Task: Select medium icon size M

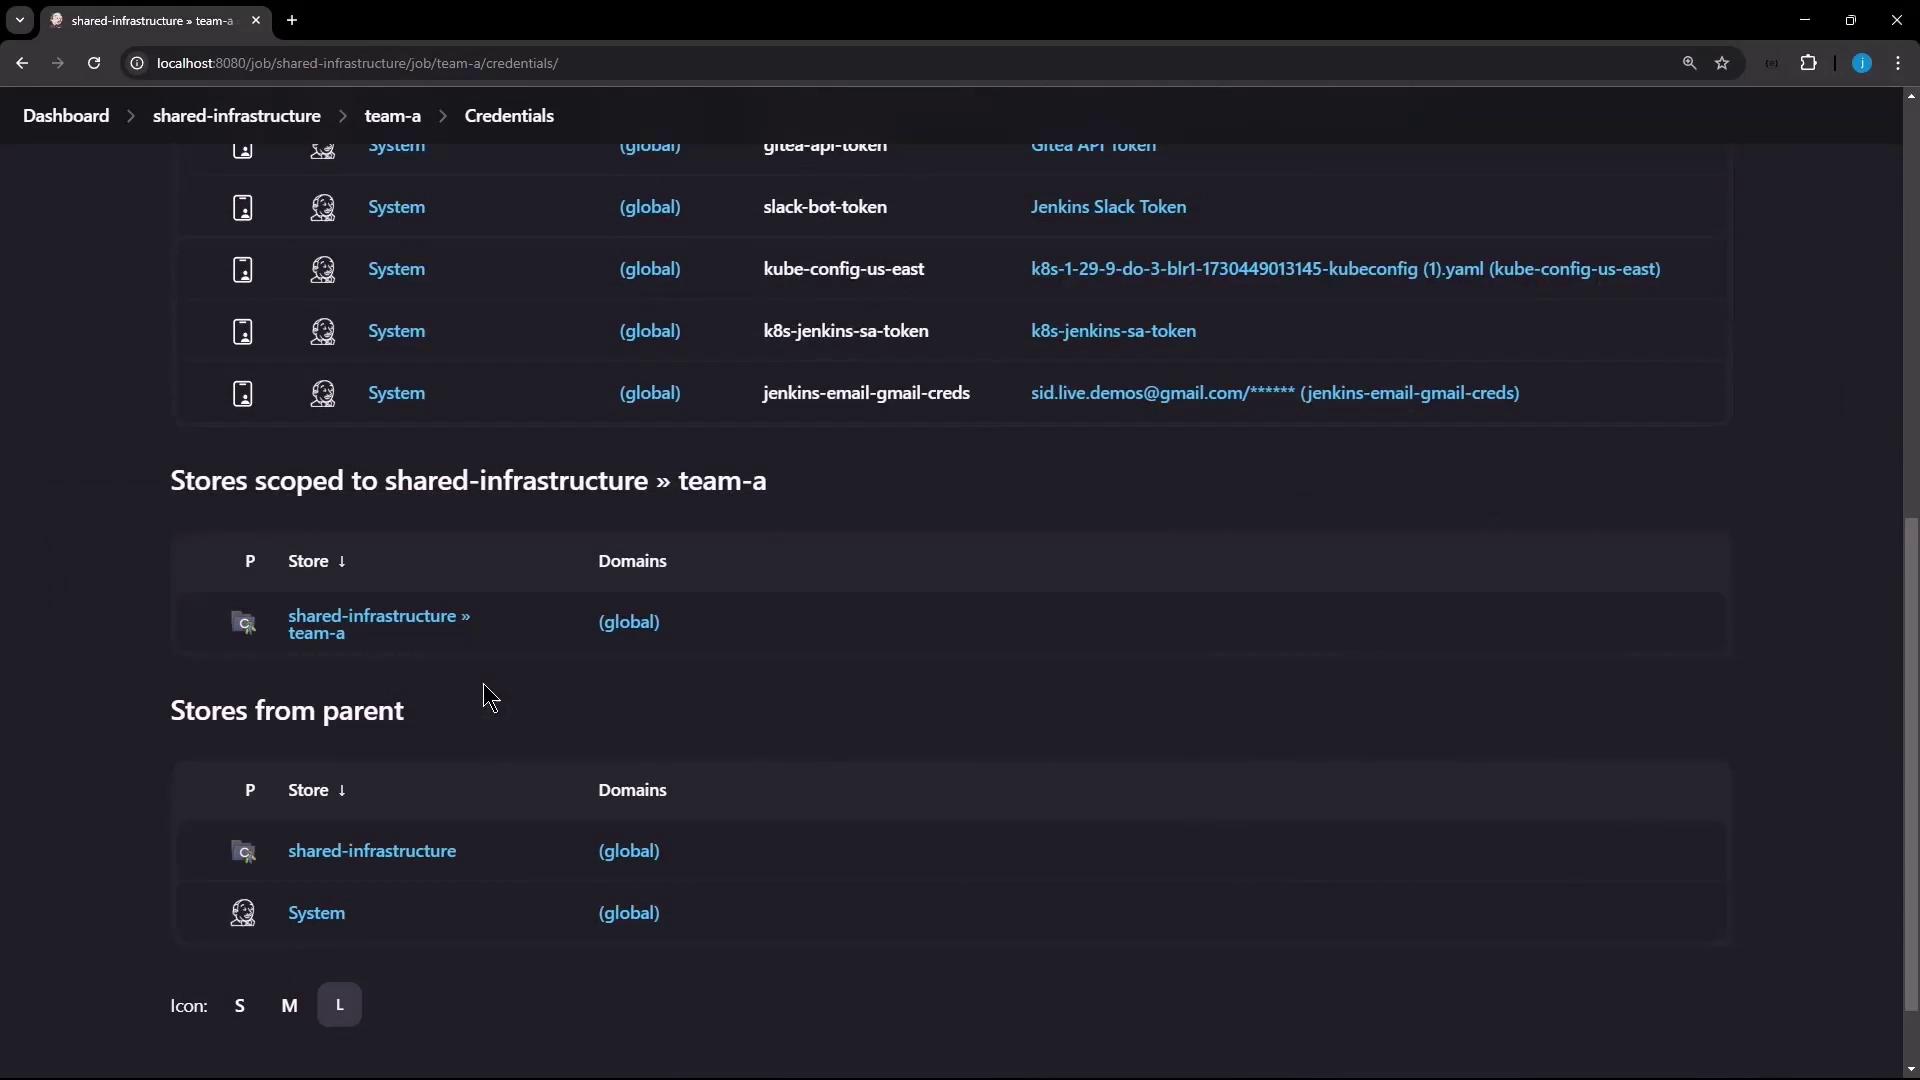Action: click(x=289, y=1006)
